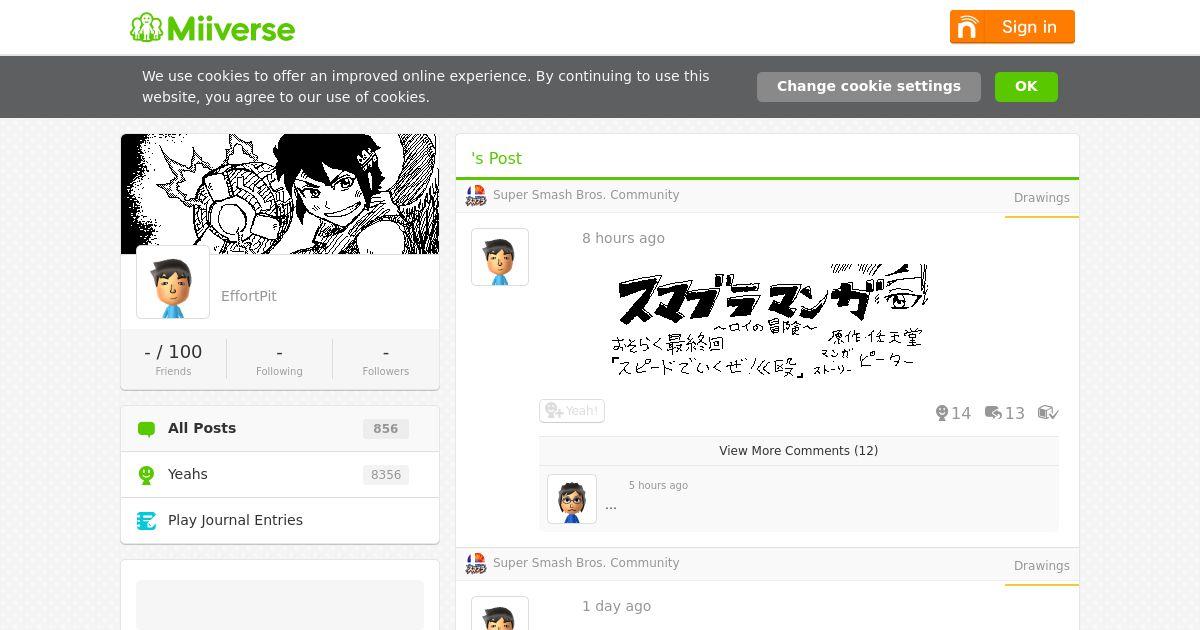Open the poster avatar on the 8 hours ago post
1200x630 pixels.
(x=500, y=257)
